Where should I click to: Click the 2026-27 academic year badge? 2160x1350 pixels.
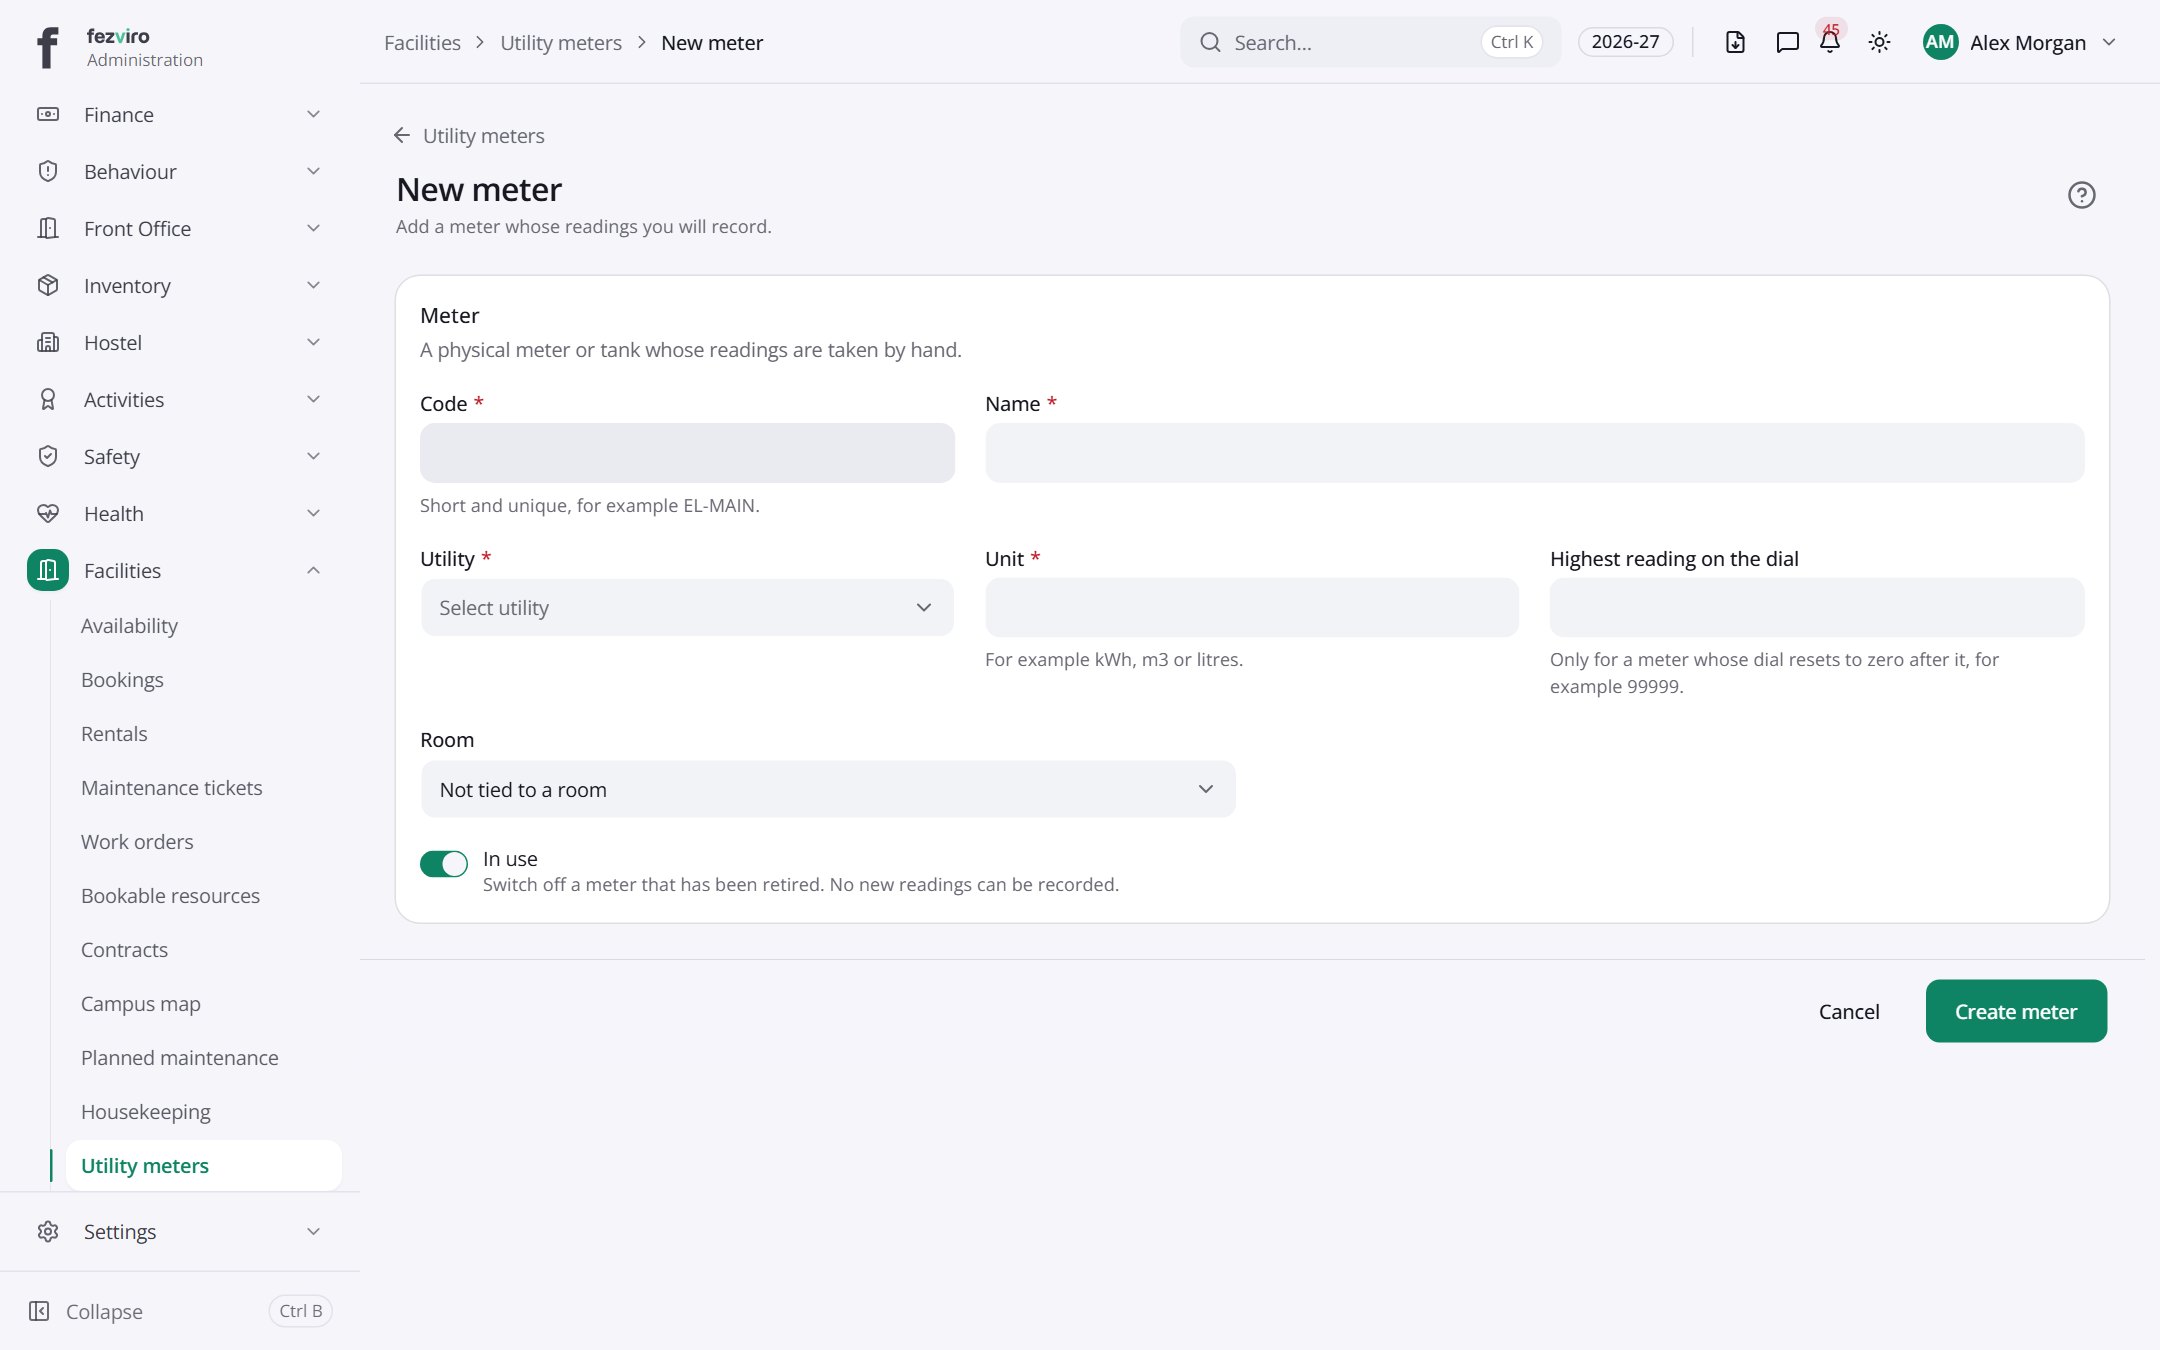pos(1625,42)
